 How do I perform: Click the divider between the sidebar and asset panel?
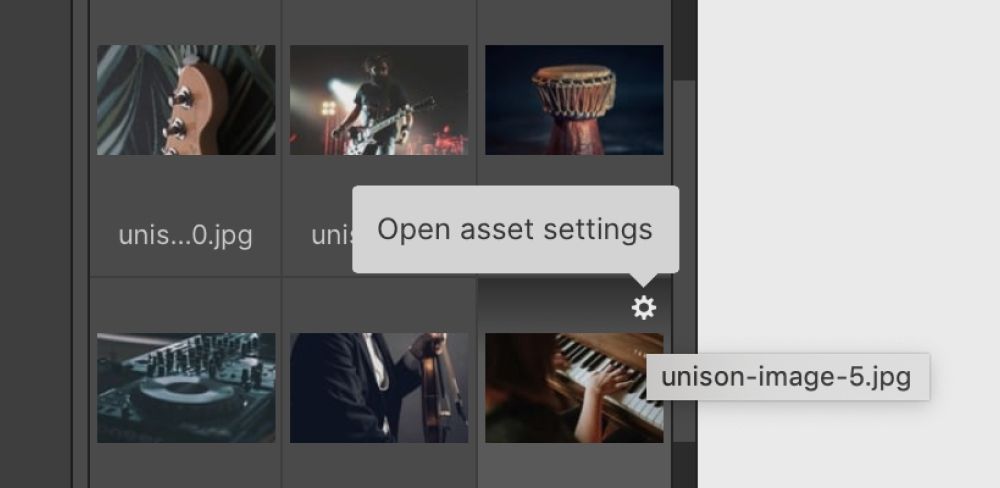click(x=80, y=244)
